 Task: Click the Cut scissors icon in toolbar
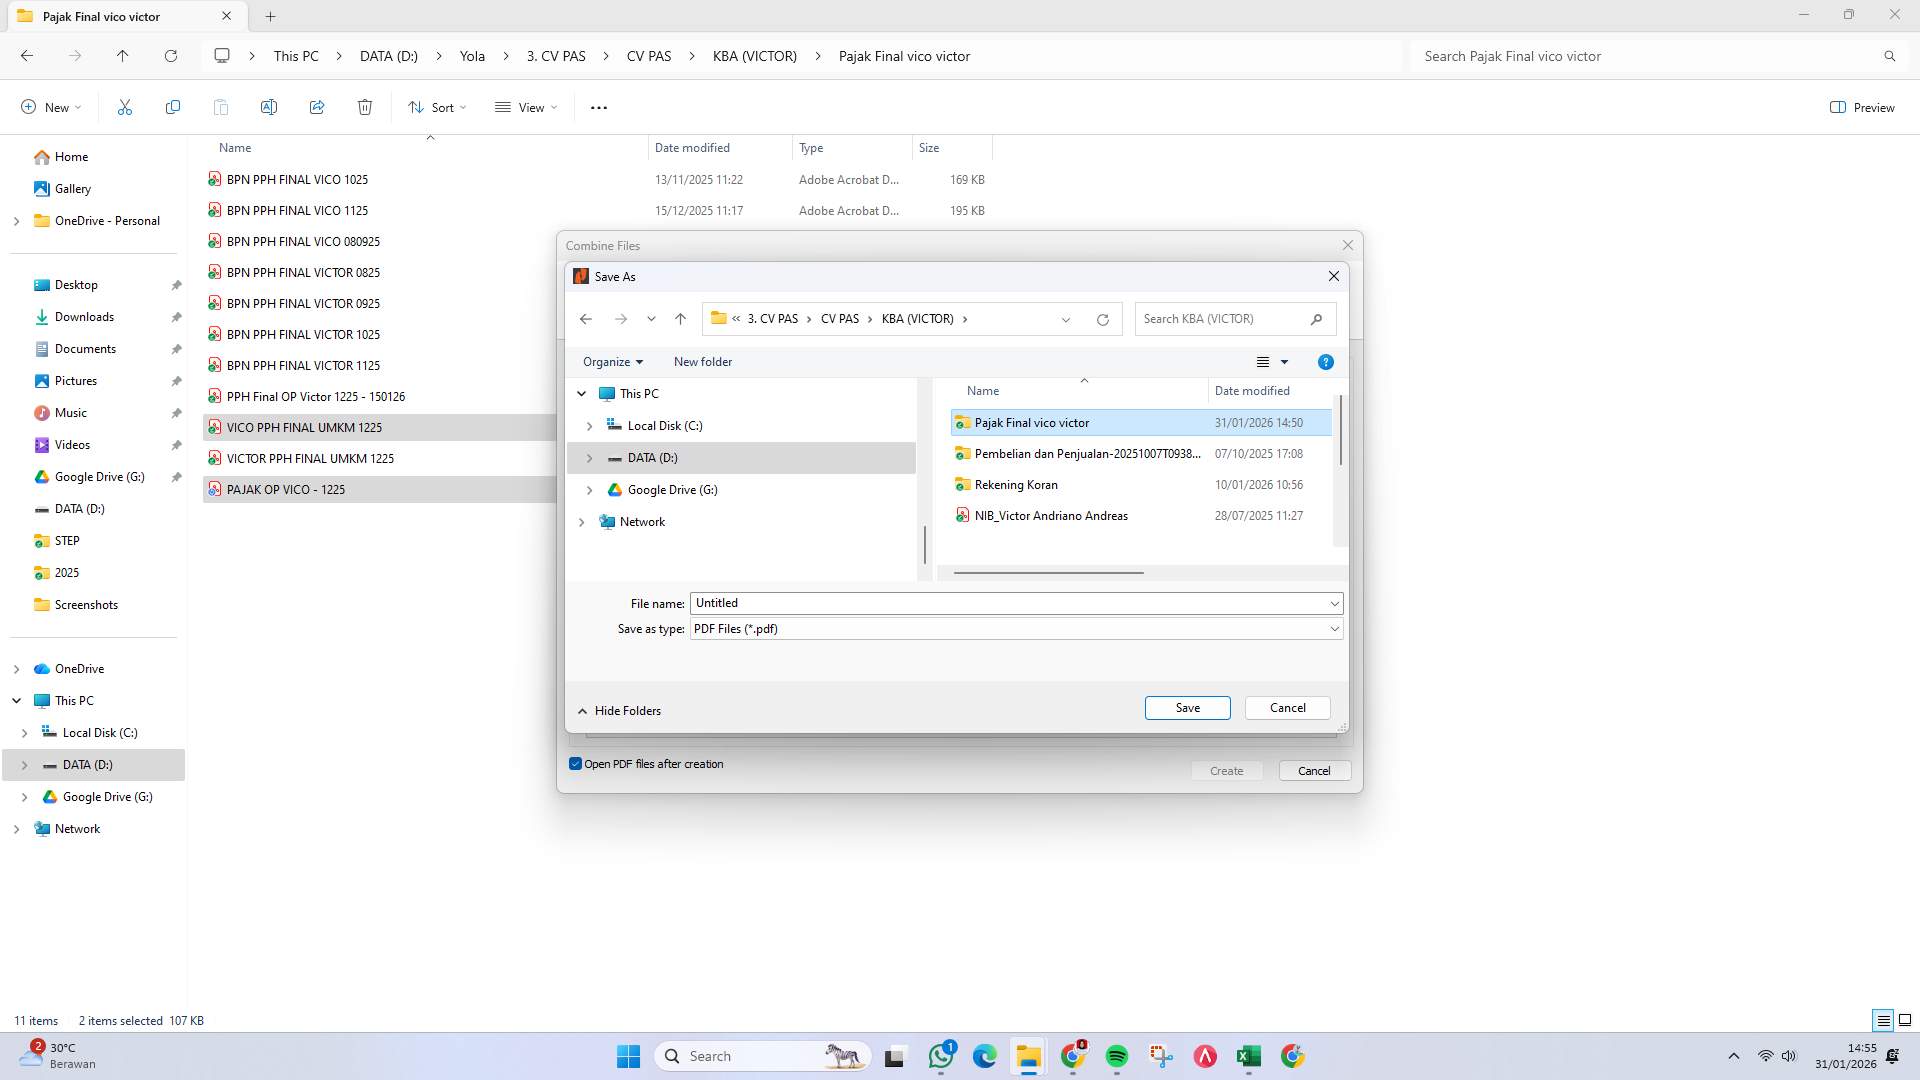pos(125,107)
